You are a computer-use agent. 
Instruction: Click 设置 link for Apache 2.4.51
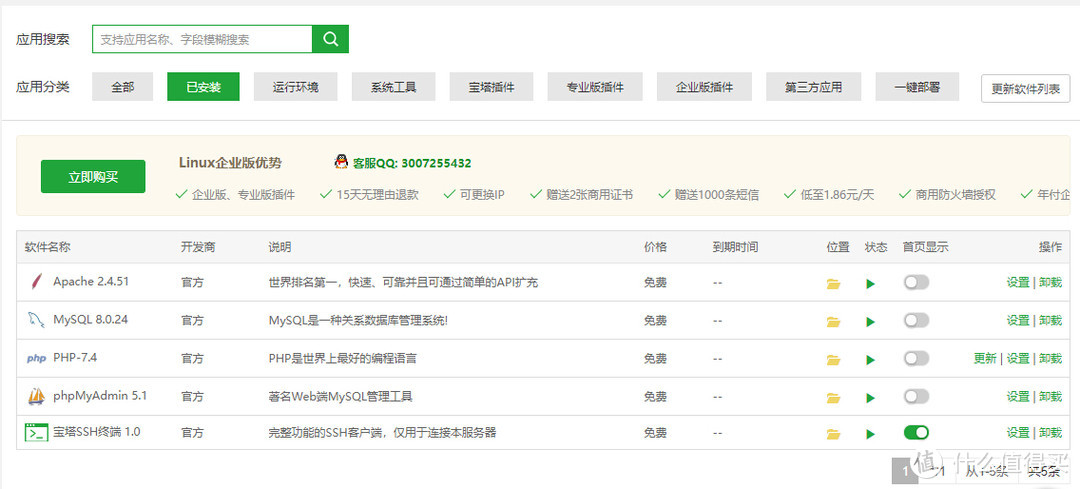(1018, 282)
